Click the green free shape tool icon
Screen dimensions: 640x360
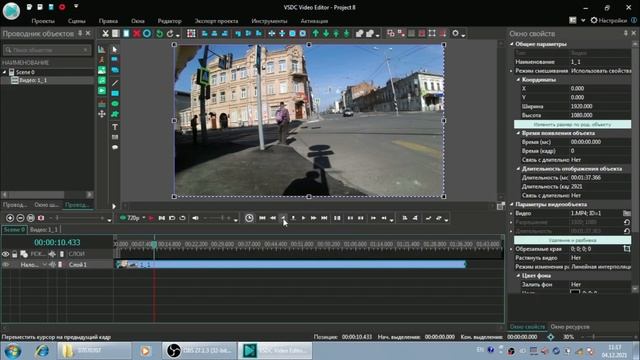115,114
